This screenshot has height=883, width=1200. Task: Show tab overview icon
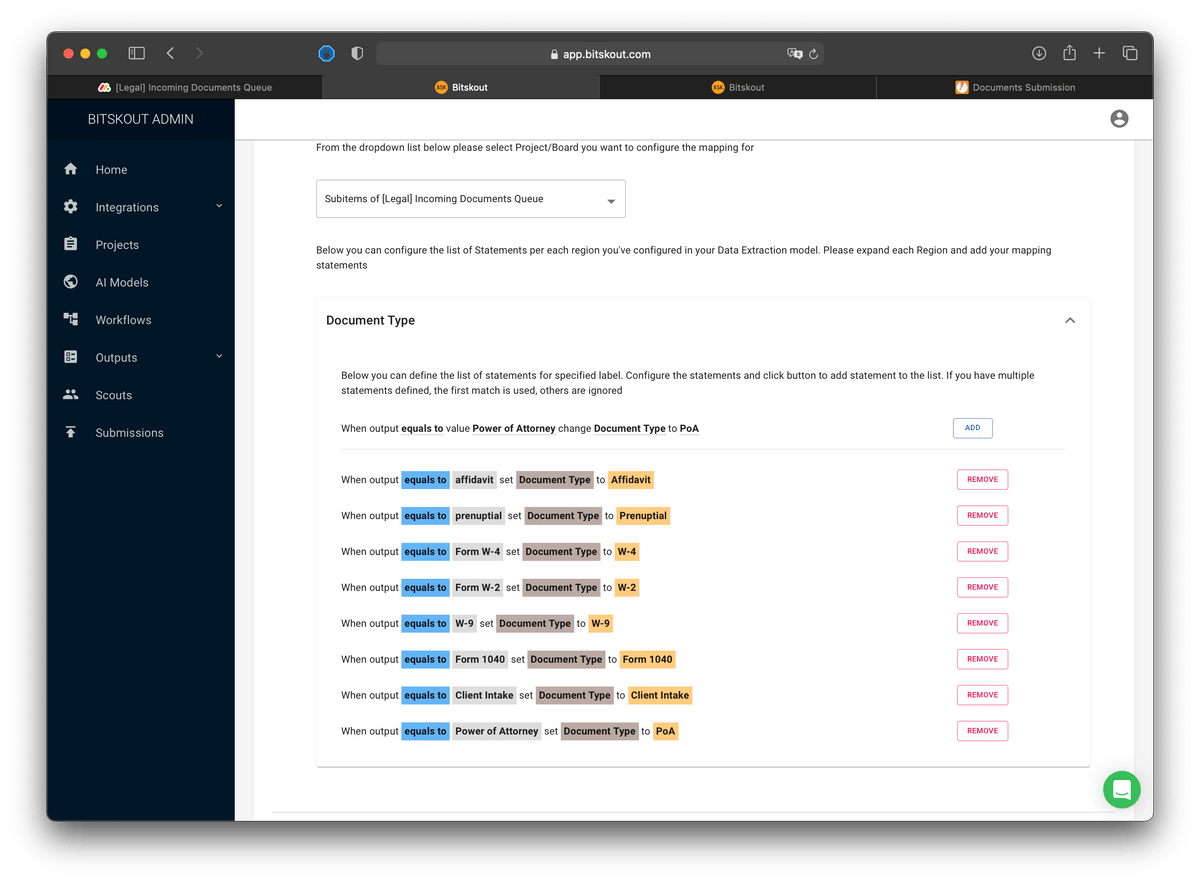click(1130, 53)
